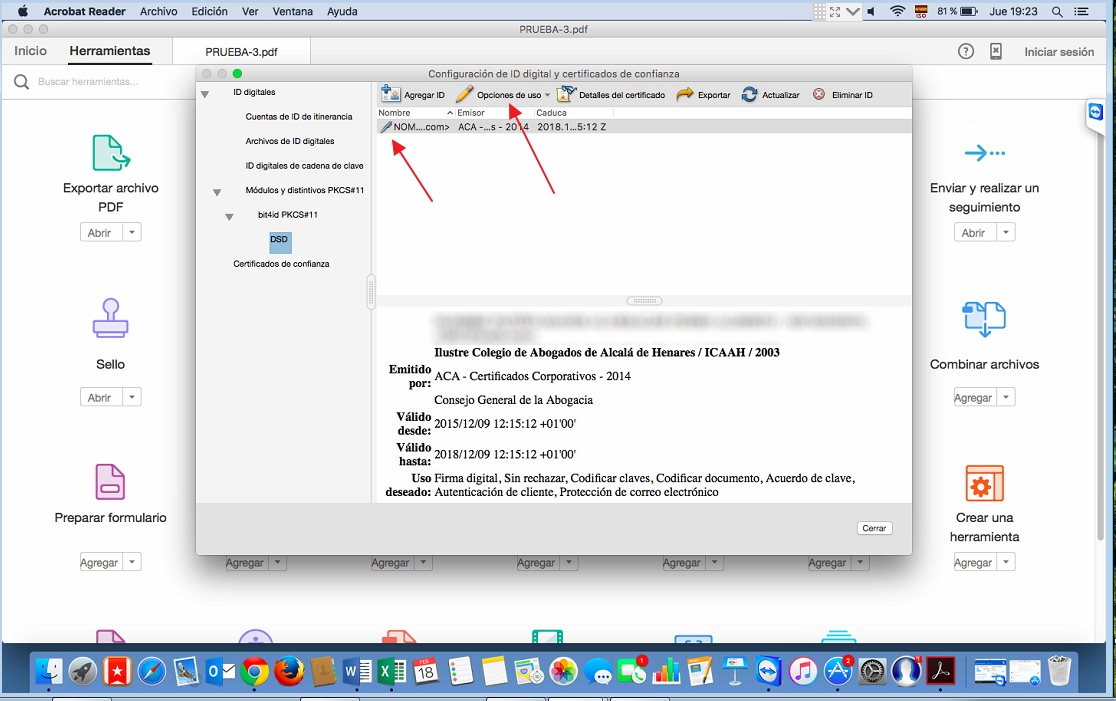
Task: Click the Exportar archivo PDF tool icon
Action: click(x=110, y=152)
